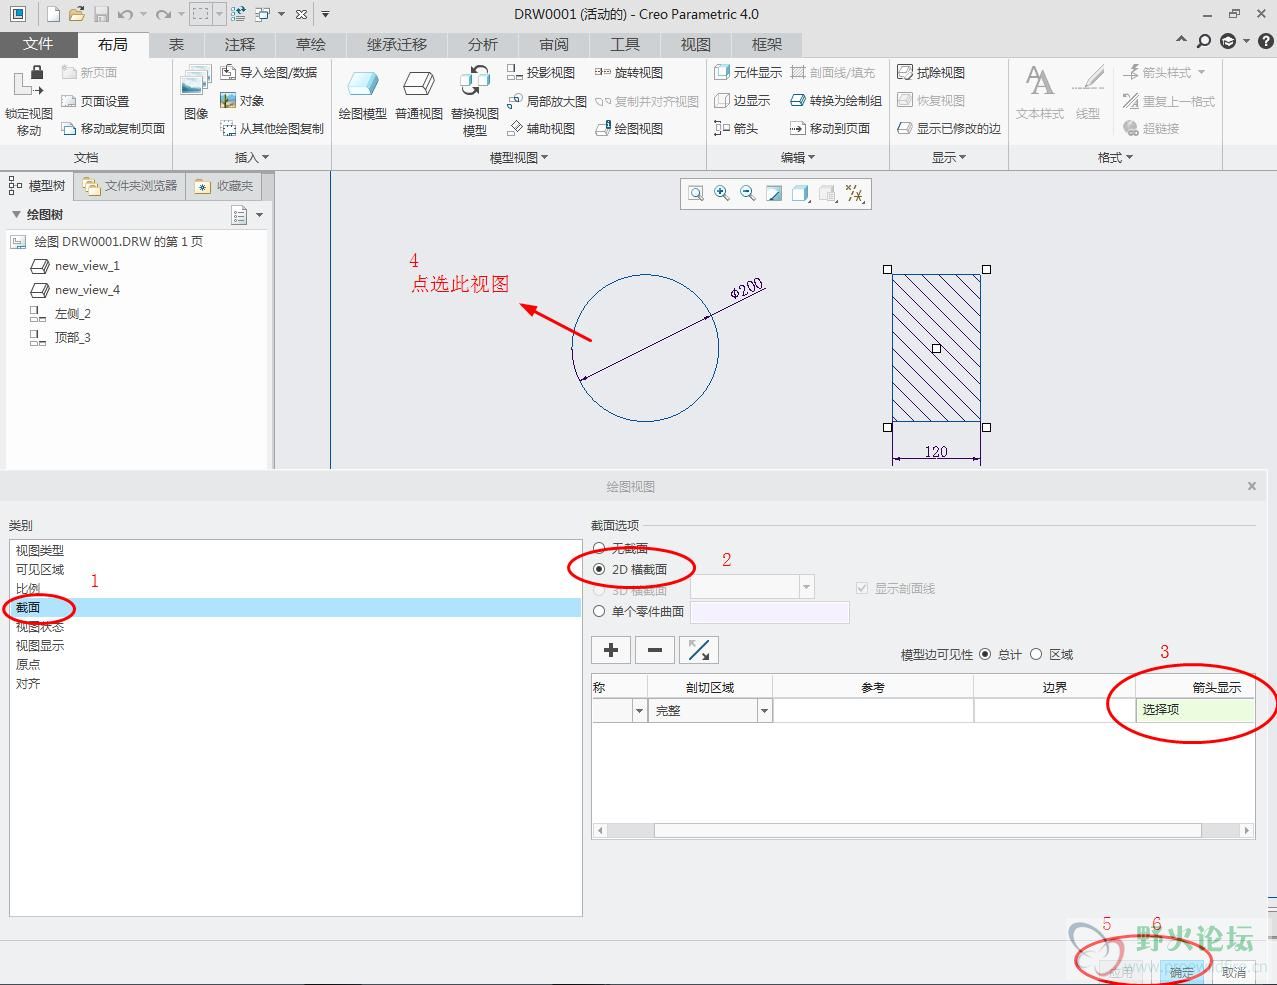
Task: Click datum display filter icon in graphics toolbar
Action: coord(855,194)
